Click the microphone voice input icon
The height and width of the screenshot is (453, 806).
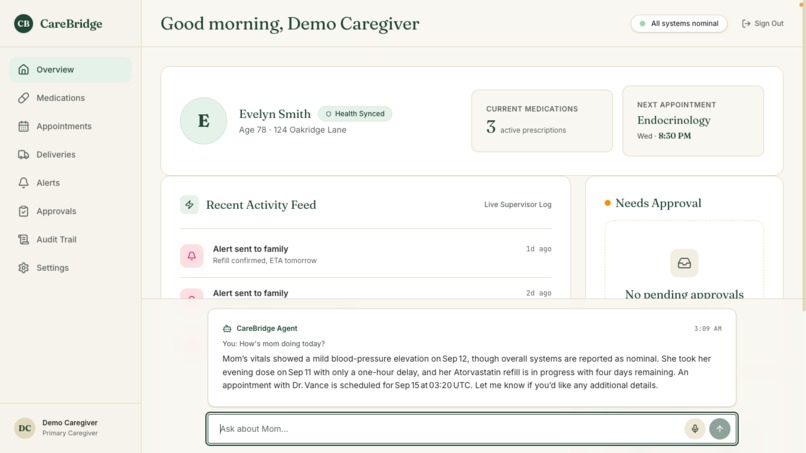pyautogui.click(x=694, y=428)
